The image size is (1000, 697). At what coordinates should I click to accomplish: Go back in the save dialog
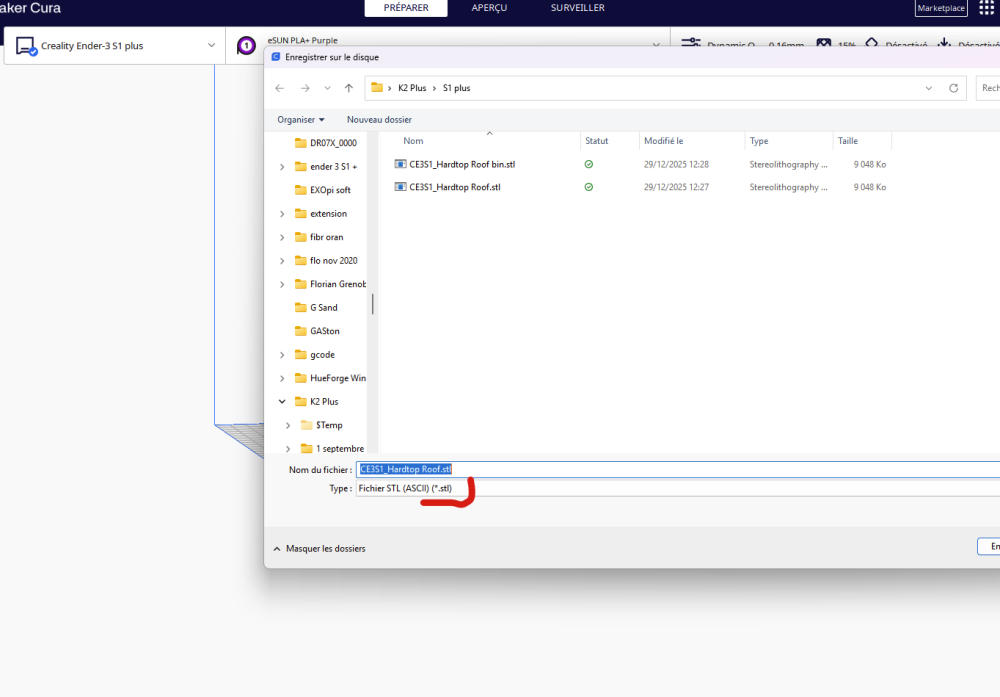click(279, 88)
